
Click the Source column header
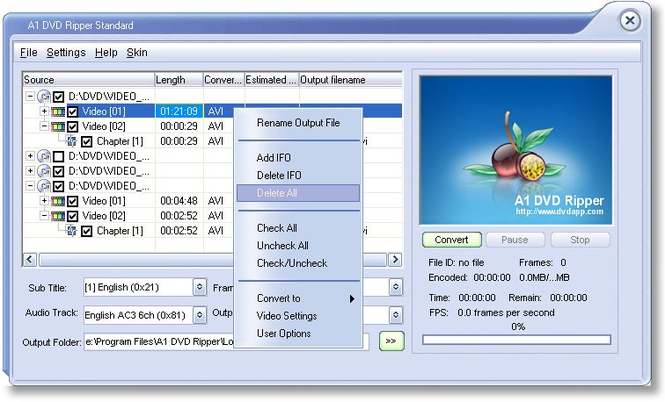(88, 80)
